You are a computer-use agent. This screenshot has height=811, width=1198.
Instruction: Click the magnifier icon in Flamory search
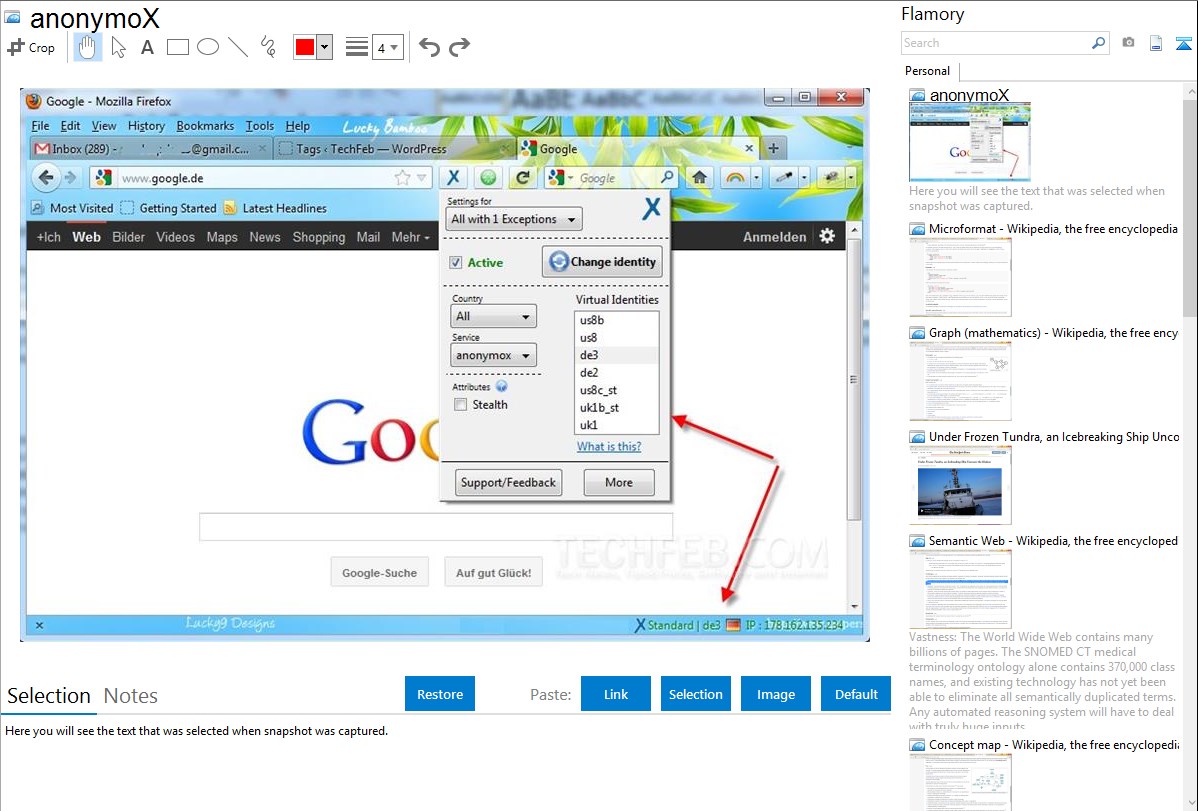1098,43
